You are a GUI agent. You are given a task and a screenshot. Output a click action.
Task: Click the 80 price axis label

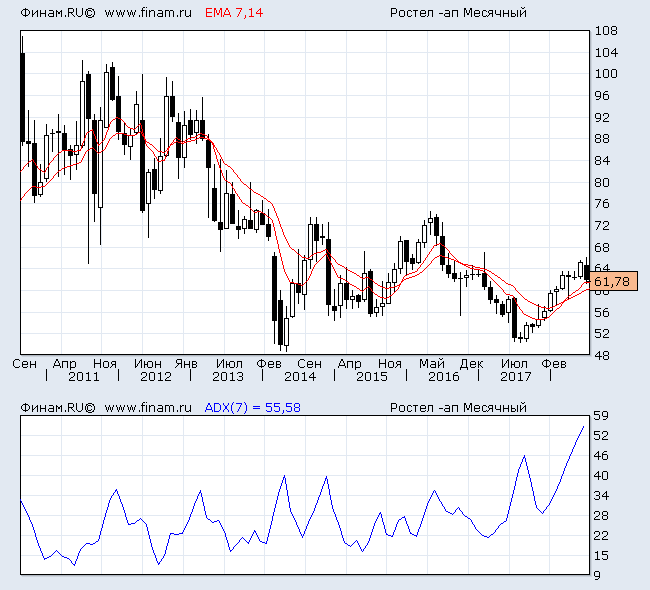point(602,182)
